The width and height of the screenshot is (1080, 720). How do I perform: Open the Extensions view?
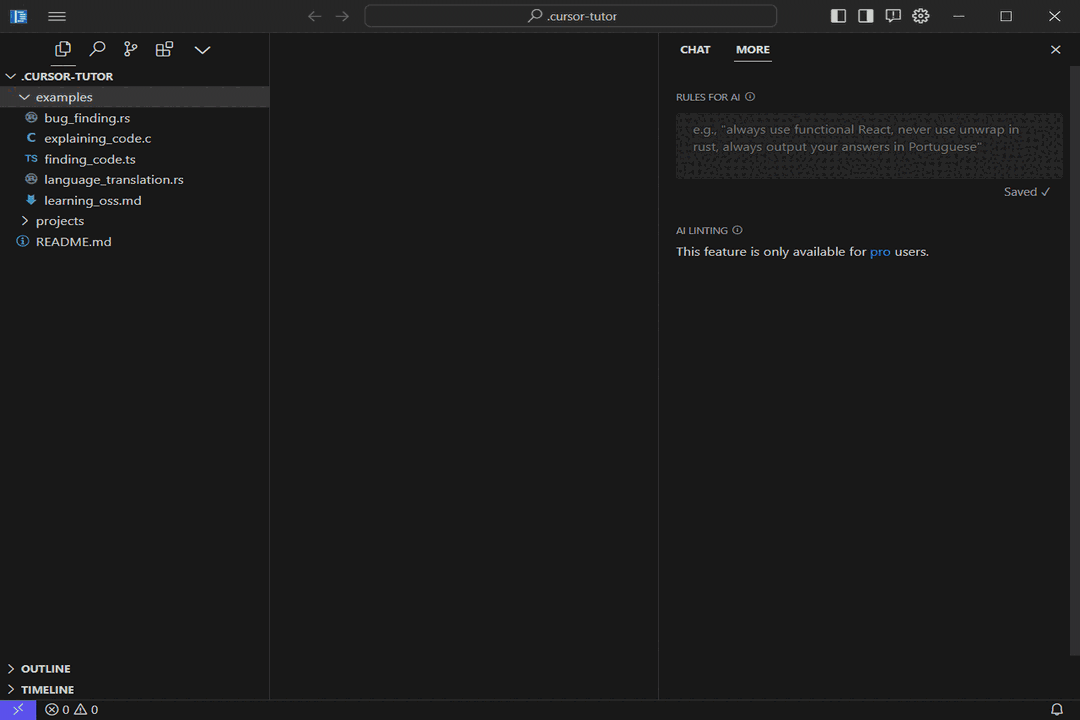[x=164, y=48]
